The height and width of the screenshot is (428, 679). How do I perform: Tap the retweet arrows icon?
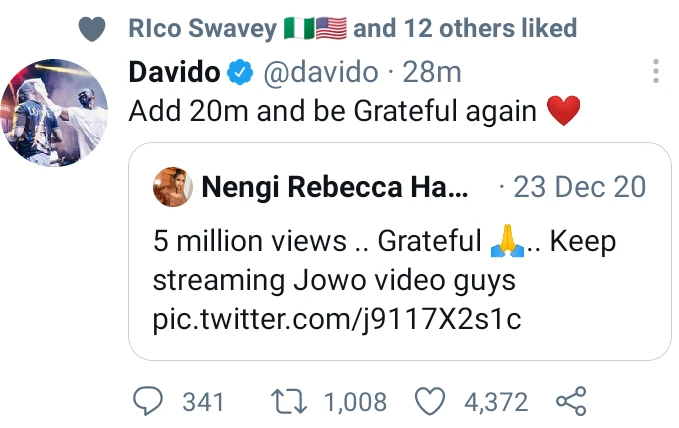coord(291,402)
